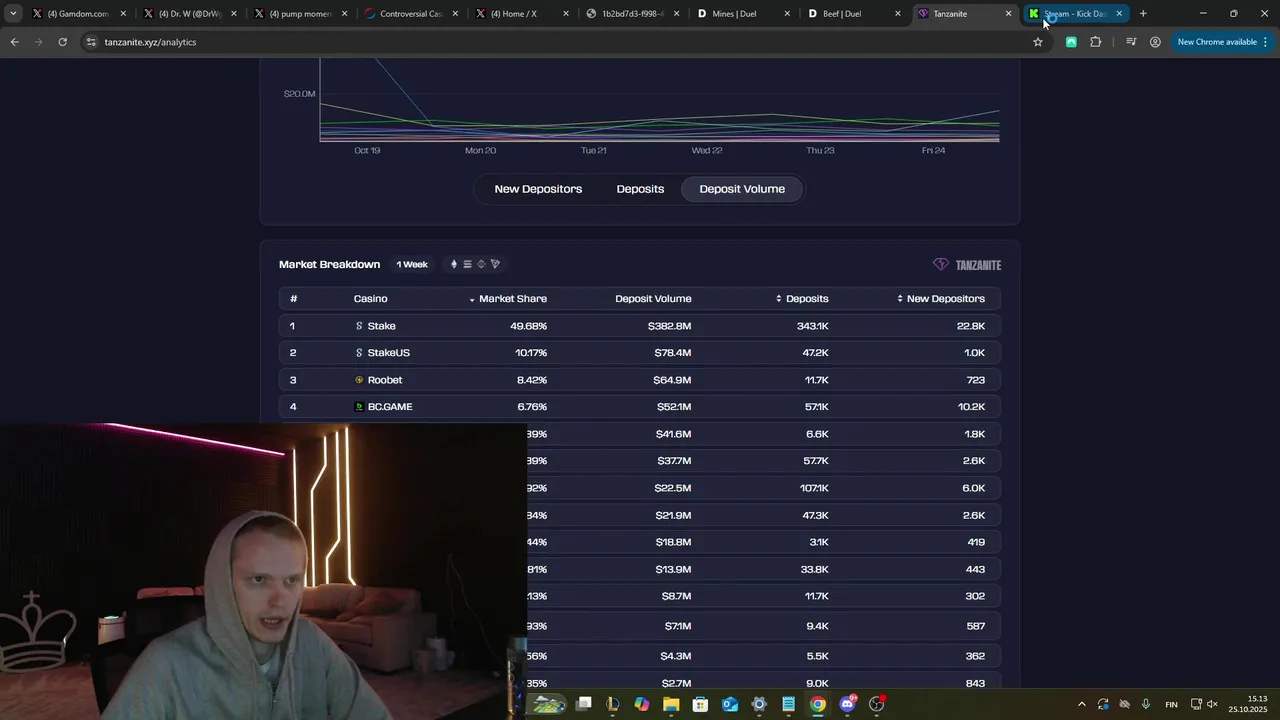Sort table by New Depositors column
The height and width of the screenshot is (720, 1280).
(941, 299)
